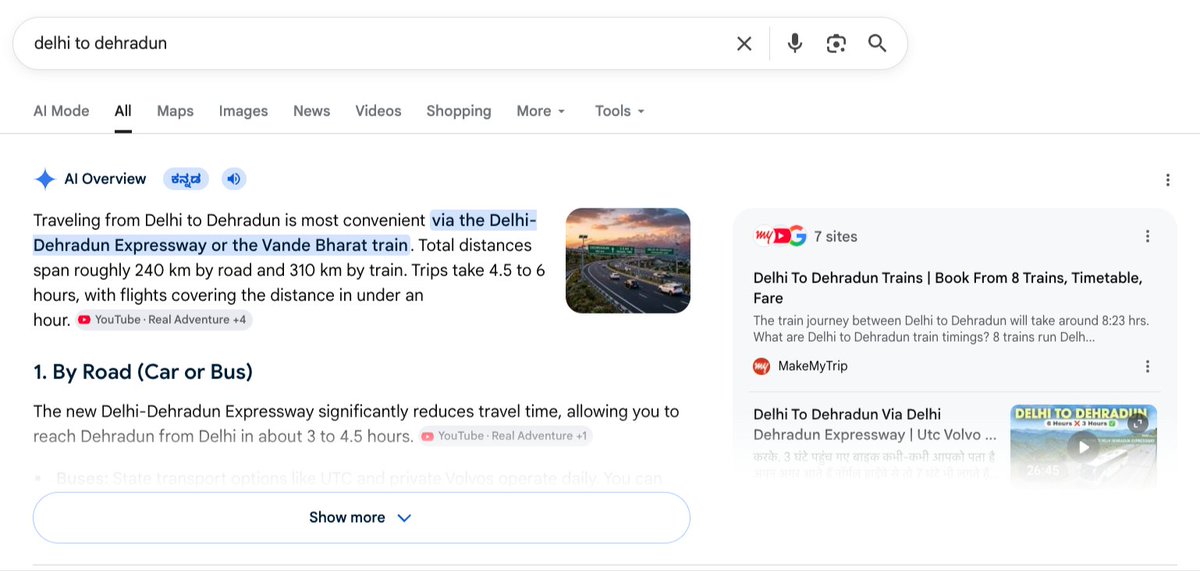
Task: Open the Maps tab
Action: [x=175, y=111]
